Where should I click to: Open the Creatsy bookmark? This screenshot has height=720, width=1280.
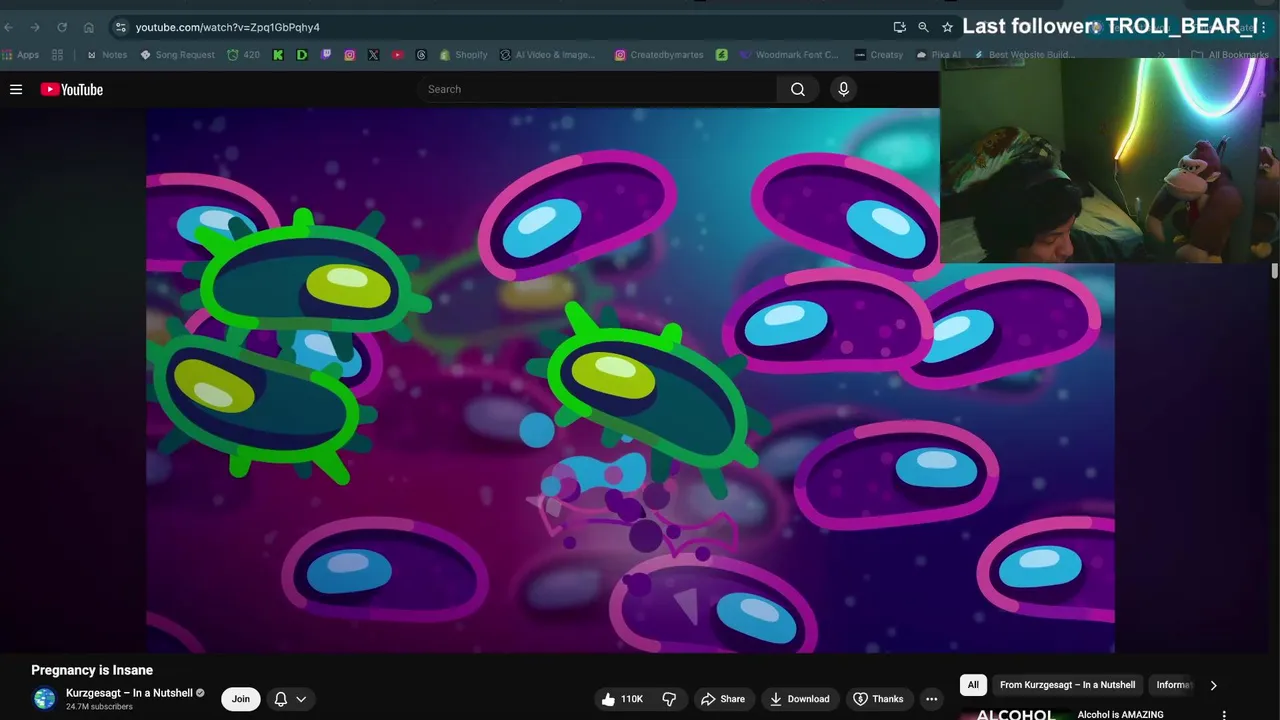[x=879, y=55]
